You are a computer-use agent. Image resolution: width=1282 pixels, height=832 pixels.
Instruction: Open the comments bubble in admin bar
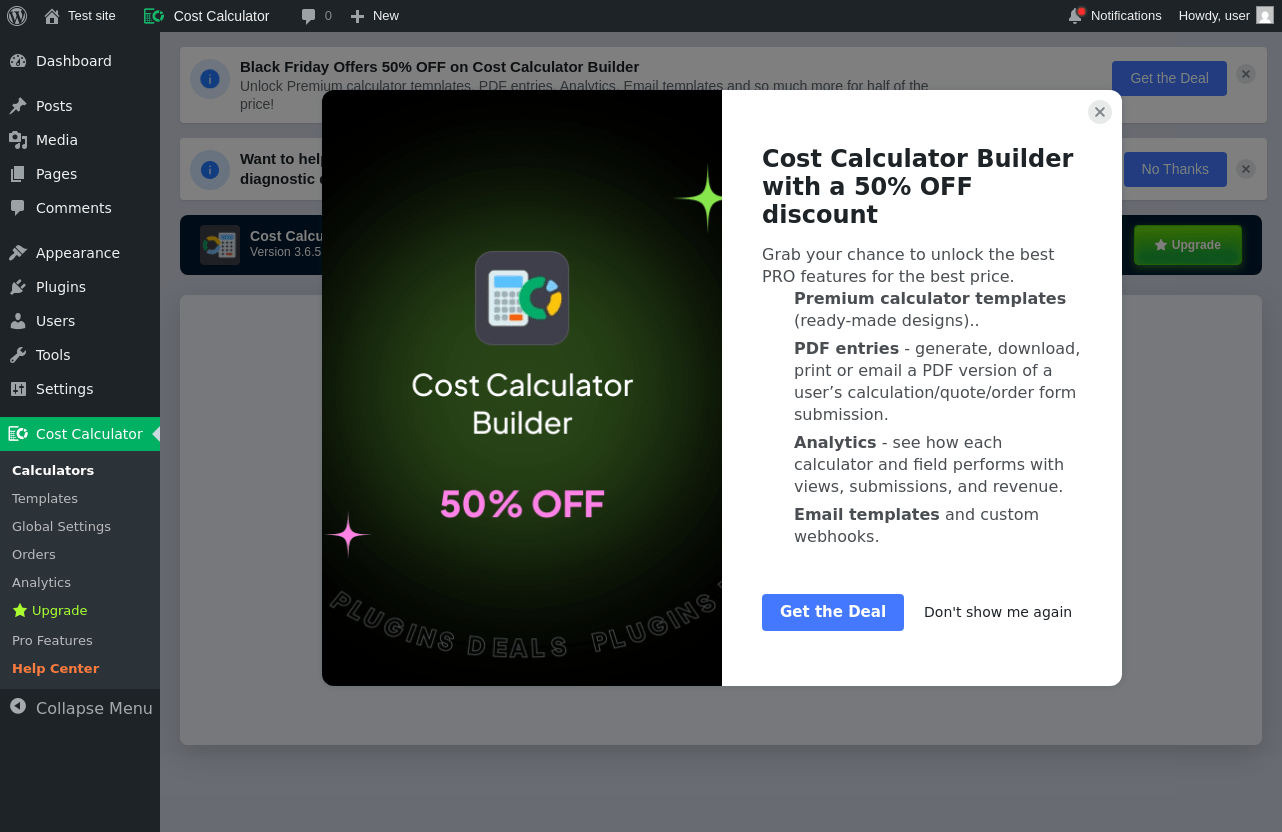tap(316, 16)
